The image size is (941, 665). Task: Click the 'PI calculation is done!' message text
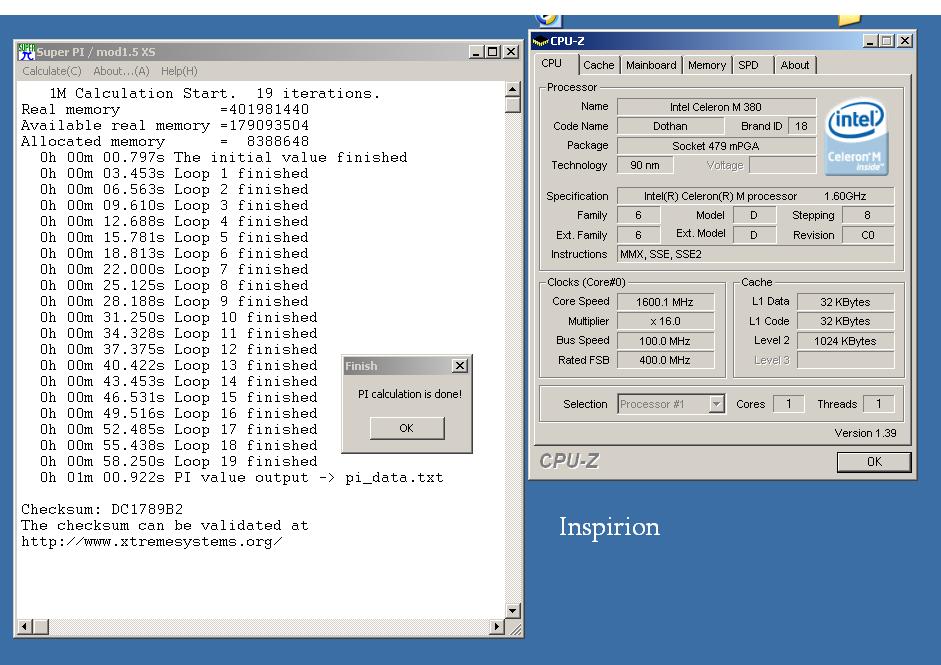410,394
